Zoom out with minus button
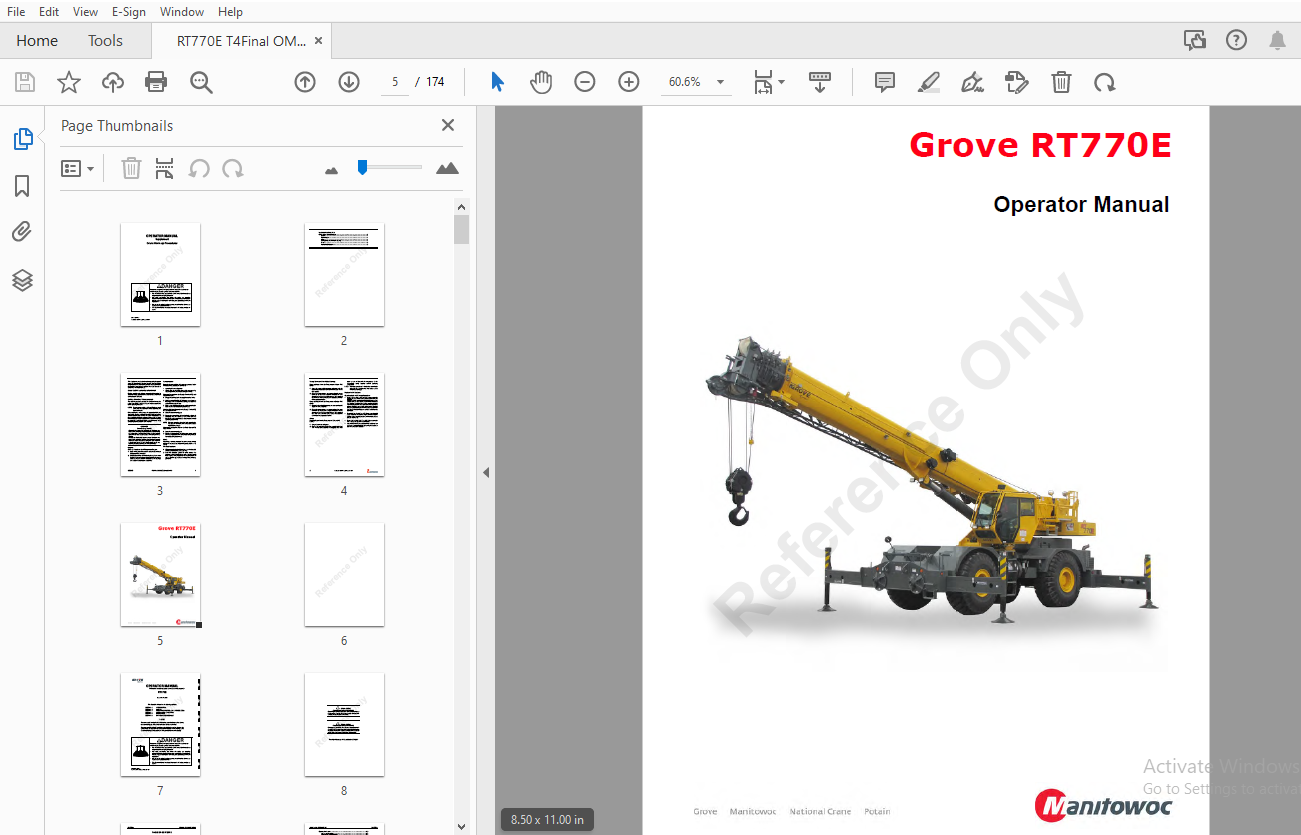This screenshot has width=1301, height=835. tap(585, 82)
